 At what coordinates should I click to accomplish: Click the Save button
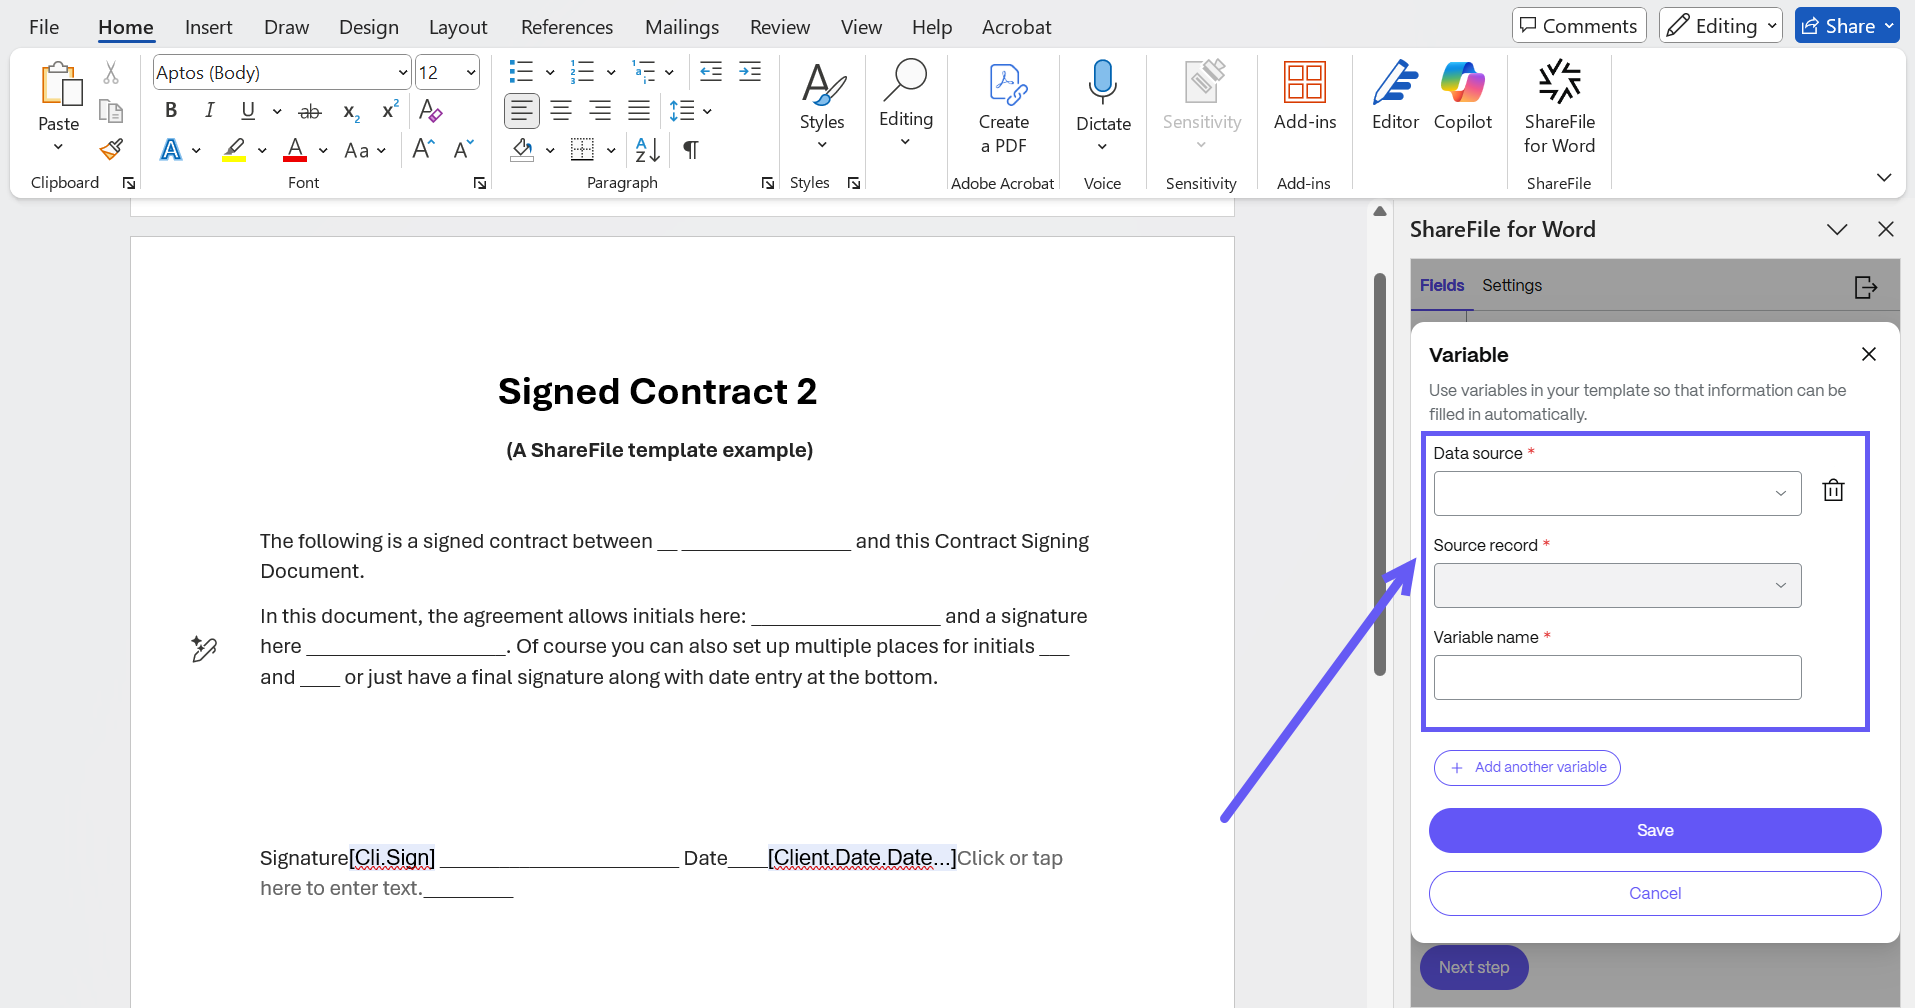(1654, 831)
